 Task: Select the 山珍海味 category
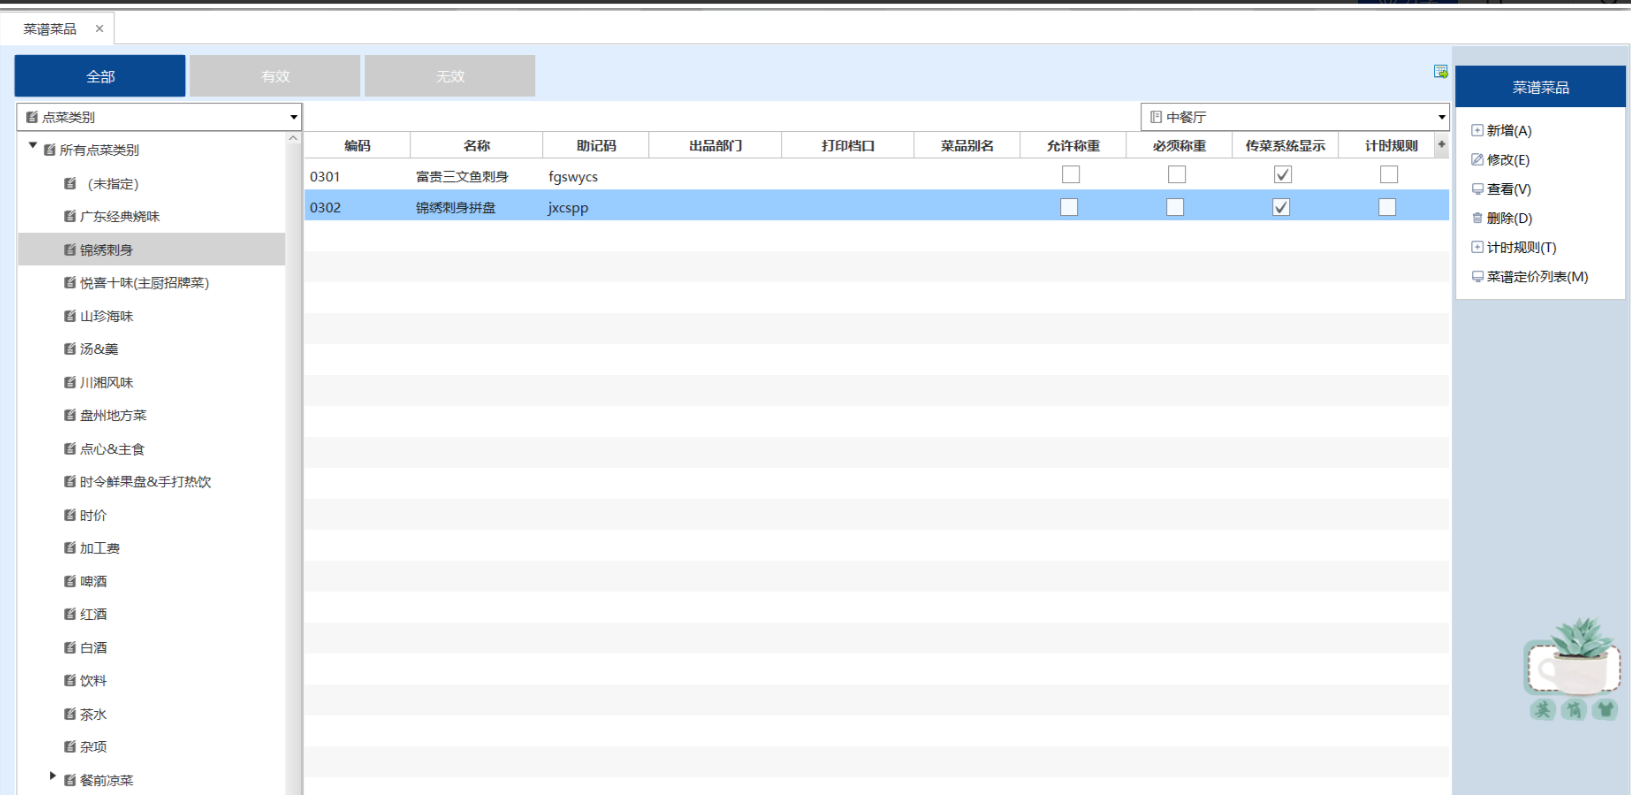click(106, 316)
